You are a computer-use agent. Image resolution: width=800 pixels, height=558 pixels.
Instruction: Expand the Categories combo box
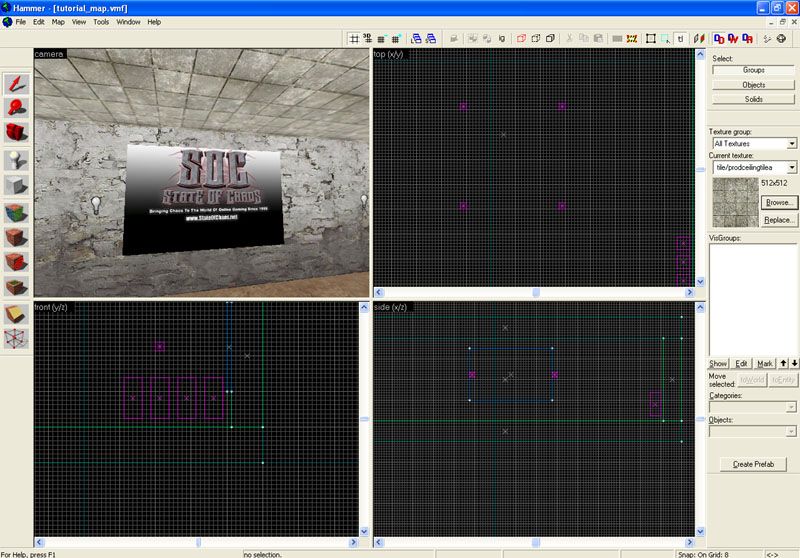click(792, 407)
